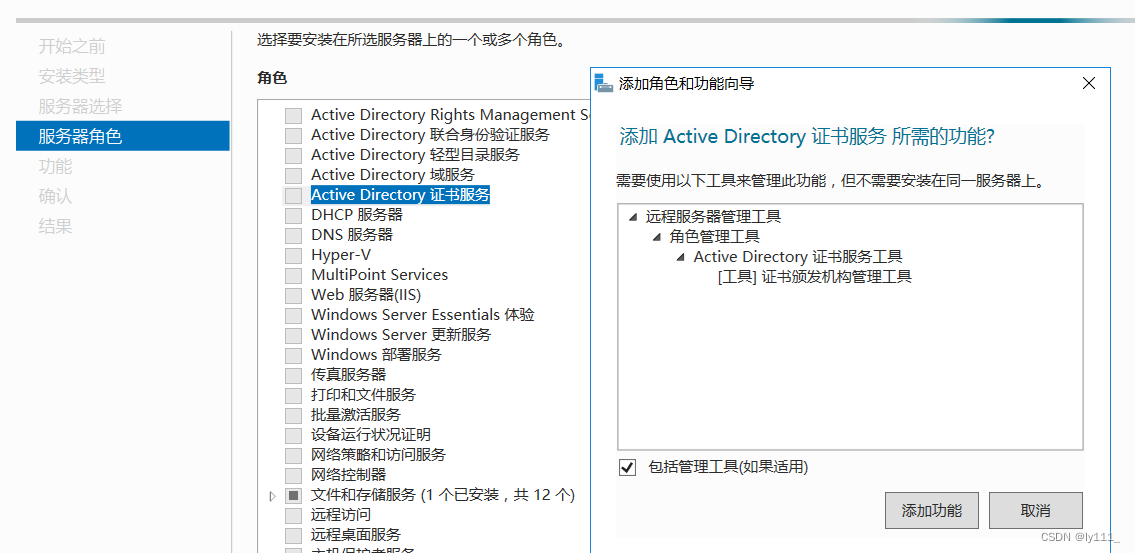The height and width of the screenshot is (553, 1135).
Task: Click 取消 button in dialog
Action: click(1036, 510)
